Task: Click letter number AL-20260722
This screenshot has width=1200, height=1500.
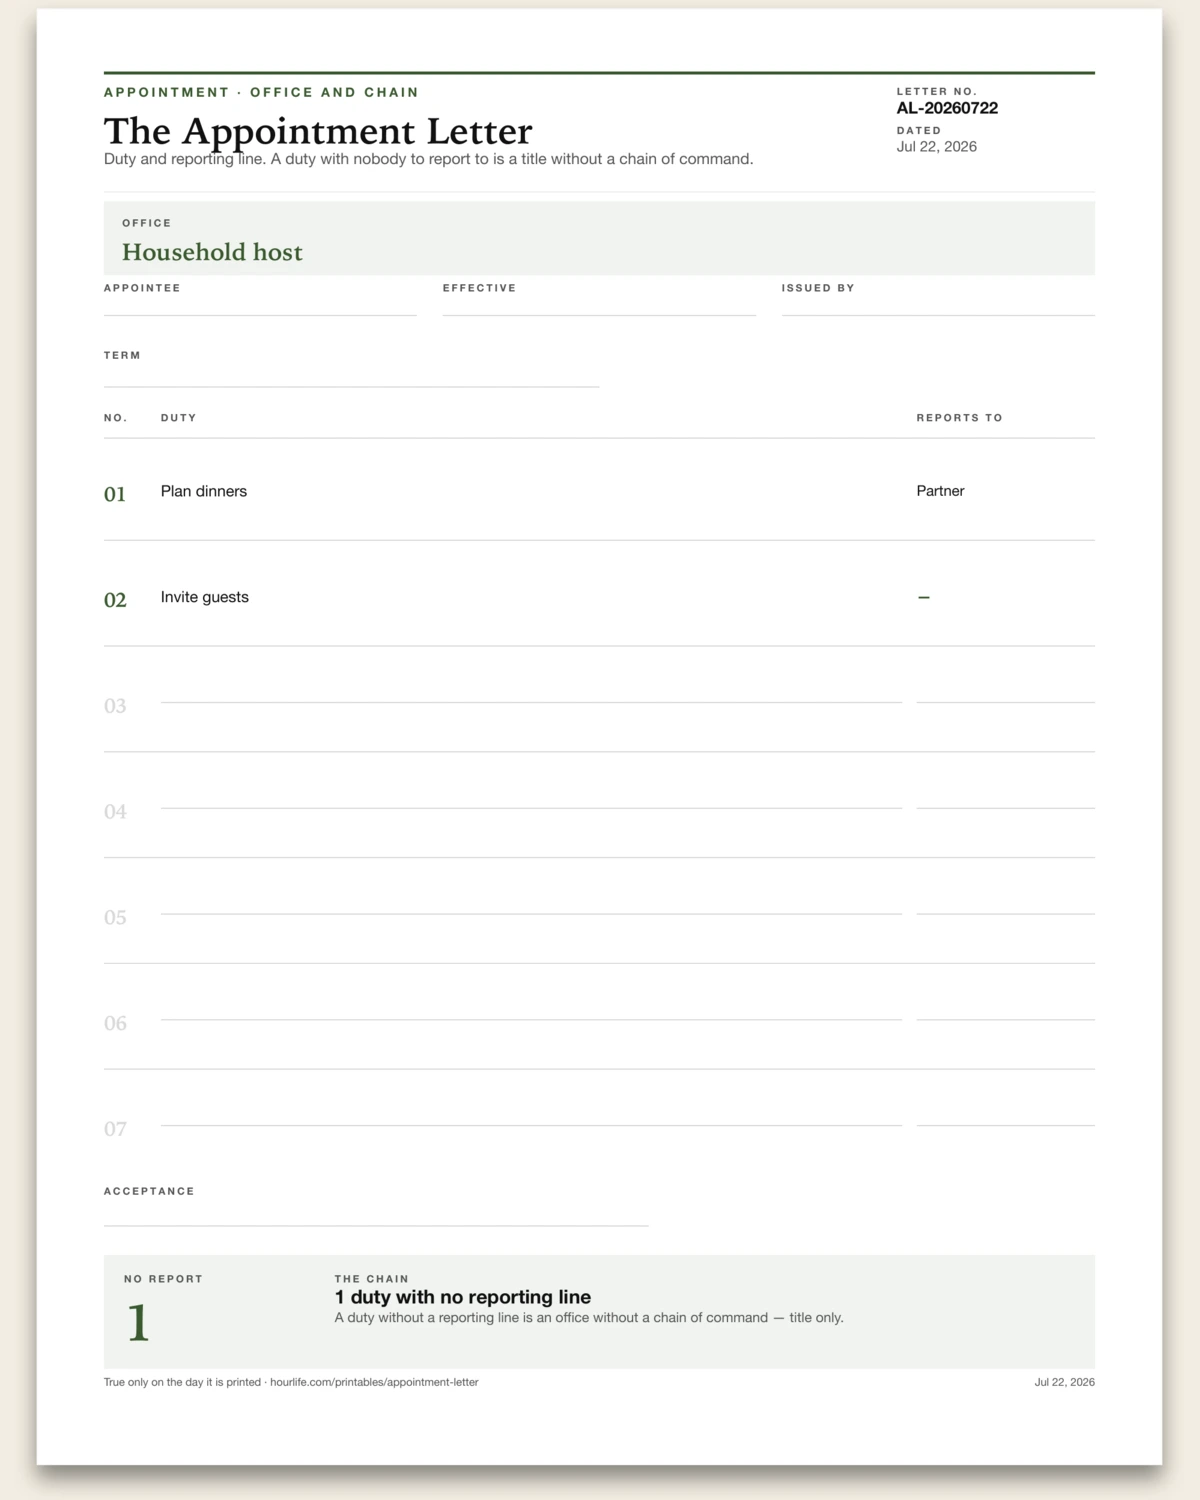Action: (x=947, y=108)
